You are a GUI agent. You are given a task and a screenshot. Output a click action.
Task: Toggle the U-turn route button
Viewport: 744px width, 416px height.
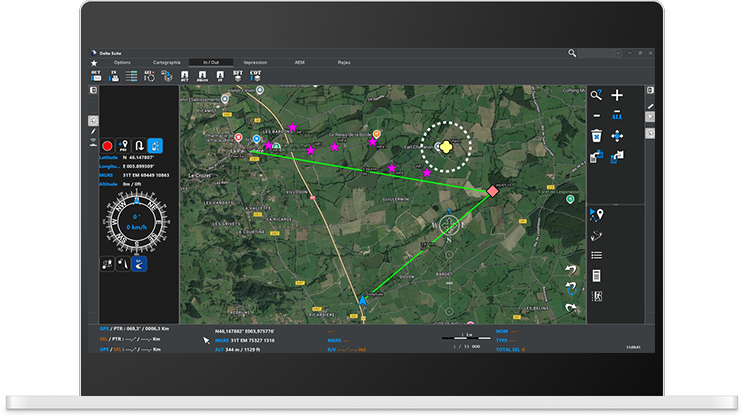(139, 146)
